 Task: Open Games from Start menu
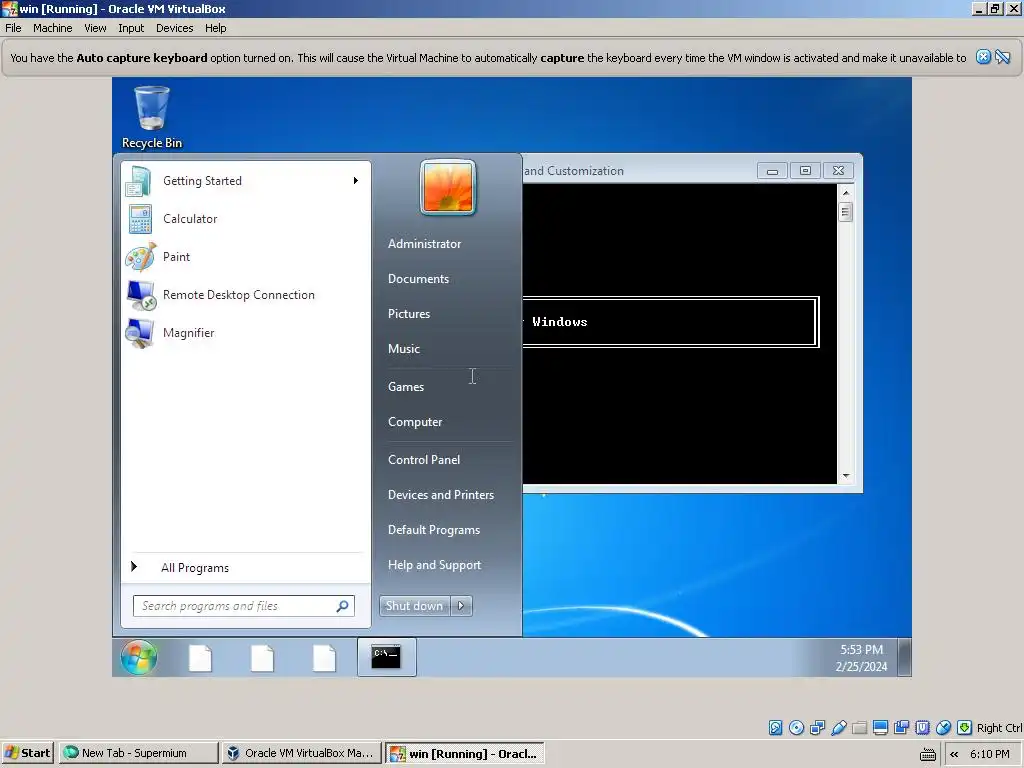pos(406,387)
